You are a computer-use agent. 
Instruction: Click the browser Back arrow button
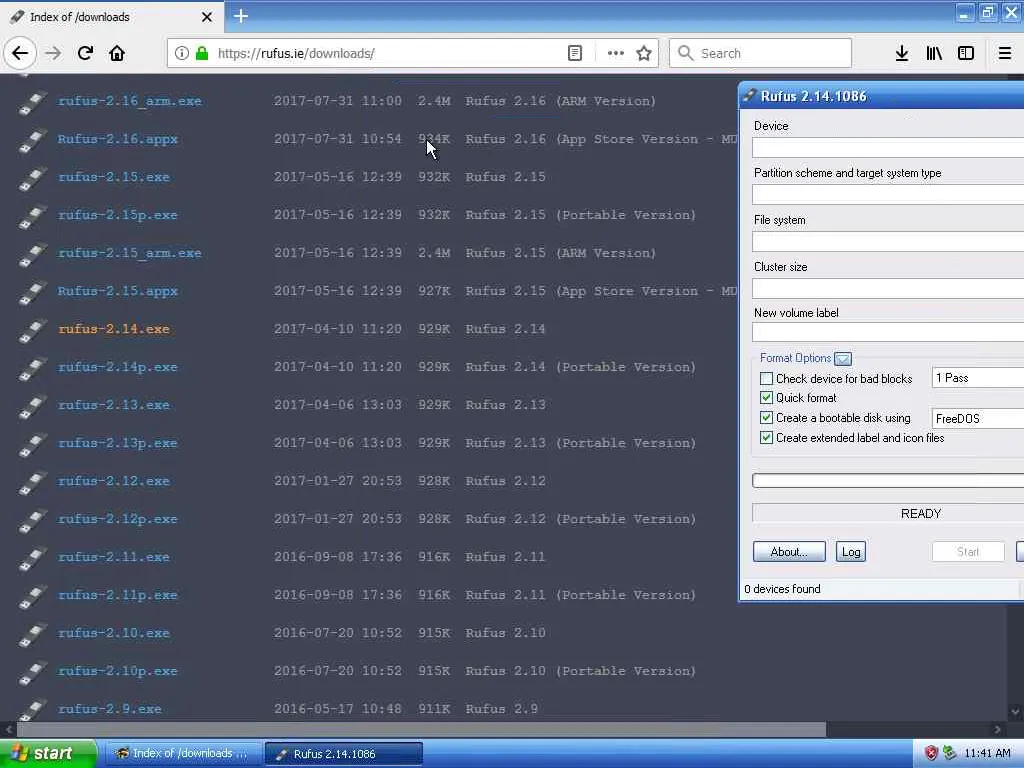[x=20, y=53]
